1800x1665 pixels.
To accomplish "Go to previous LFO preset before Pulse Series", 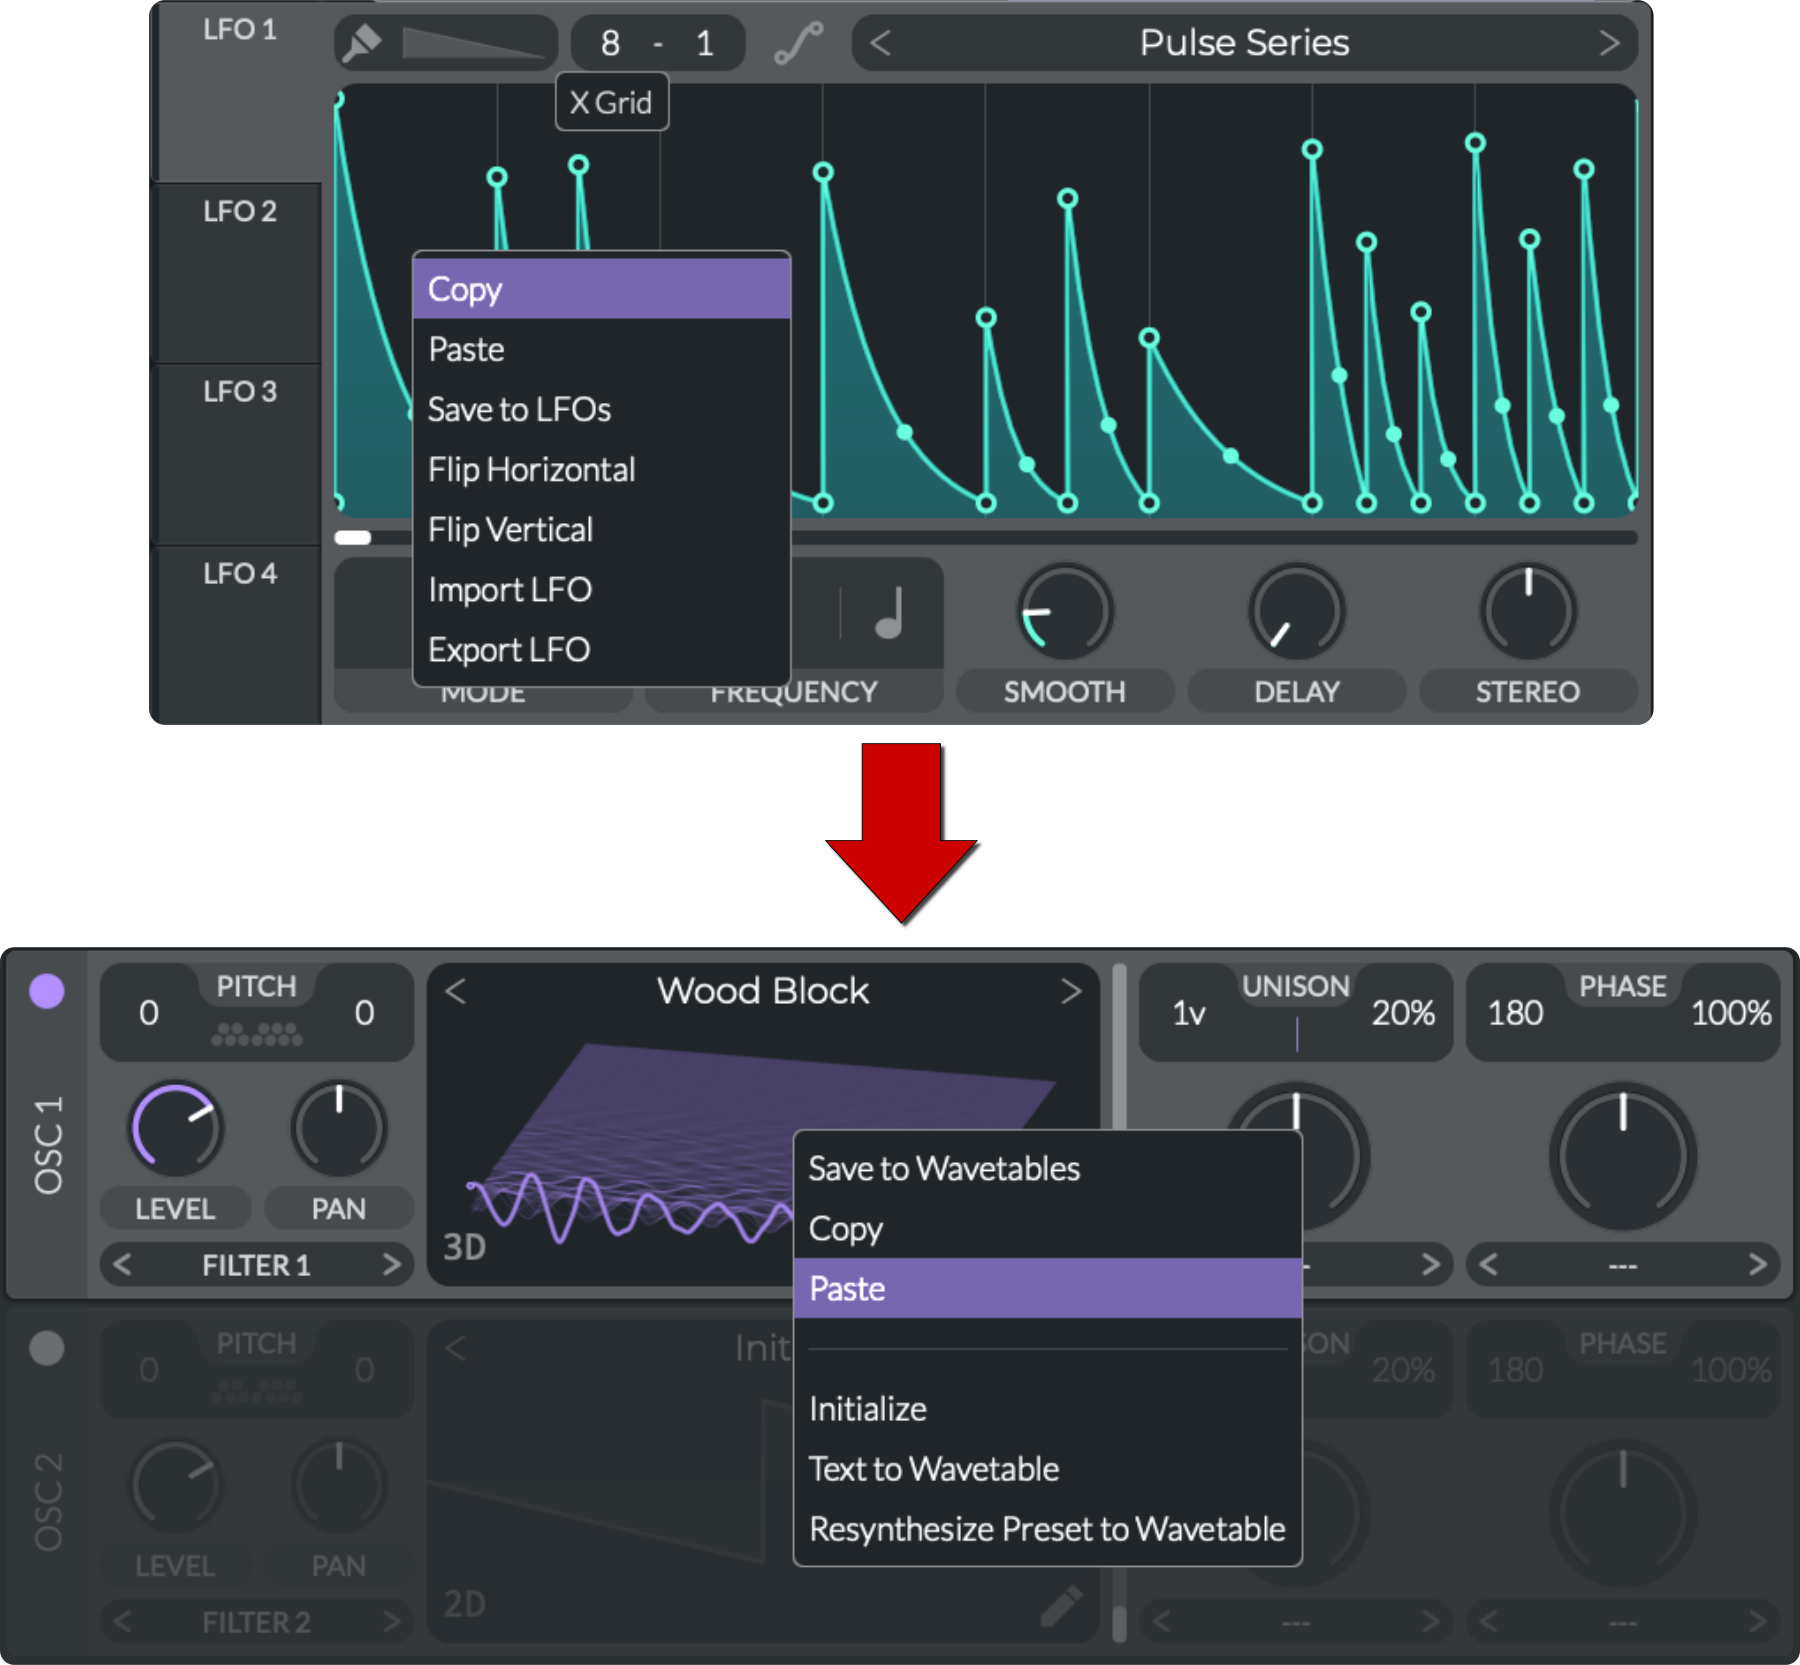I will pyautogui.click(x=880, y=43).
